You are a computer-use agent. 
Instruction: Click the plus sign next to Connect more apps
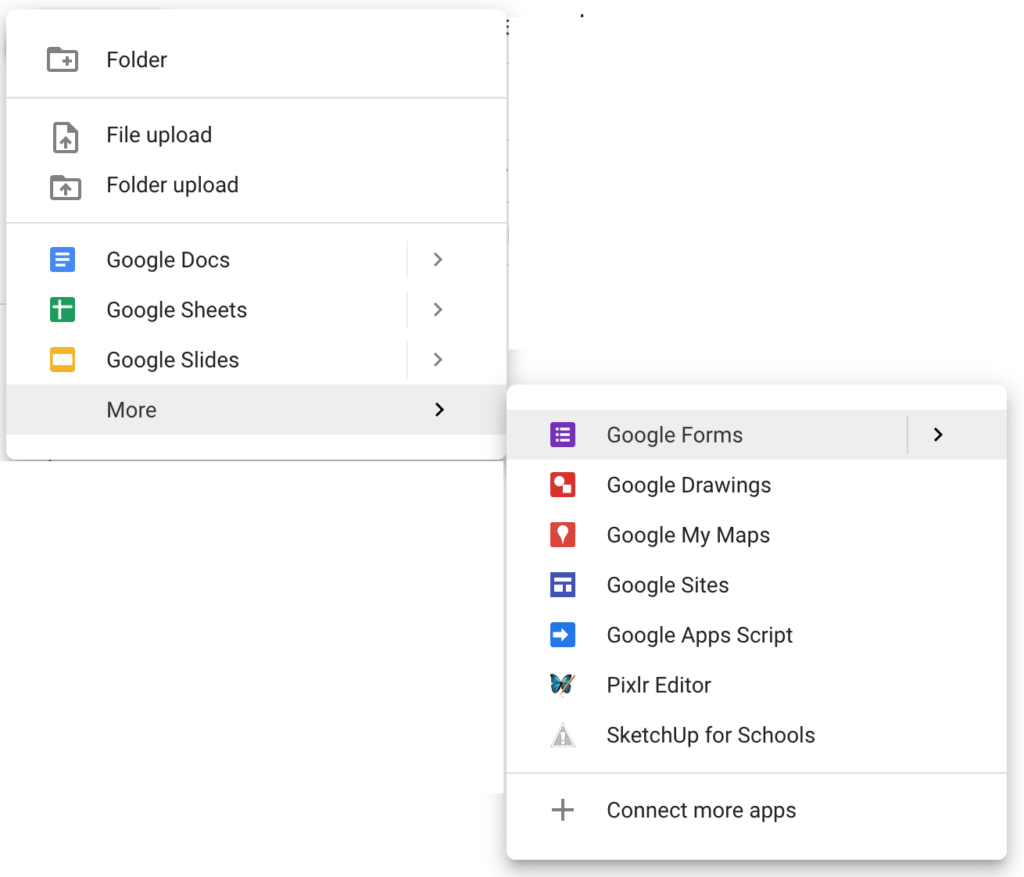coord(564,810)
